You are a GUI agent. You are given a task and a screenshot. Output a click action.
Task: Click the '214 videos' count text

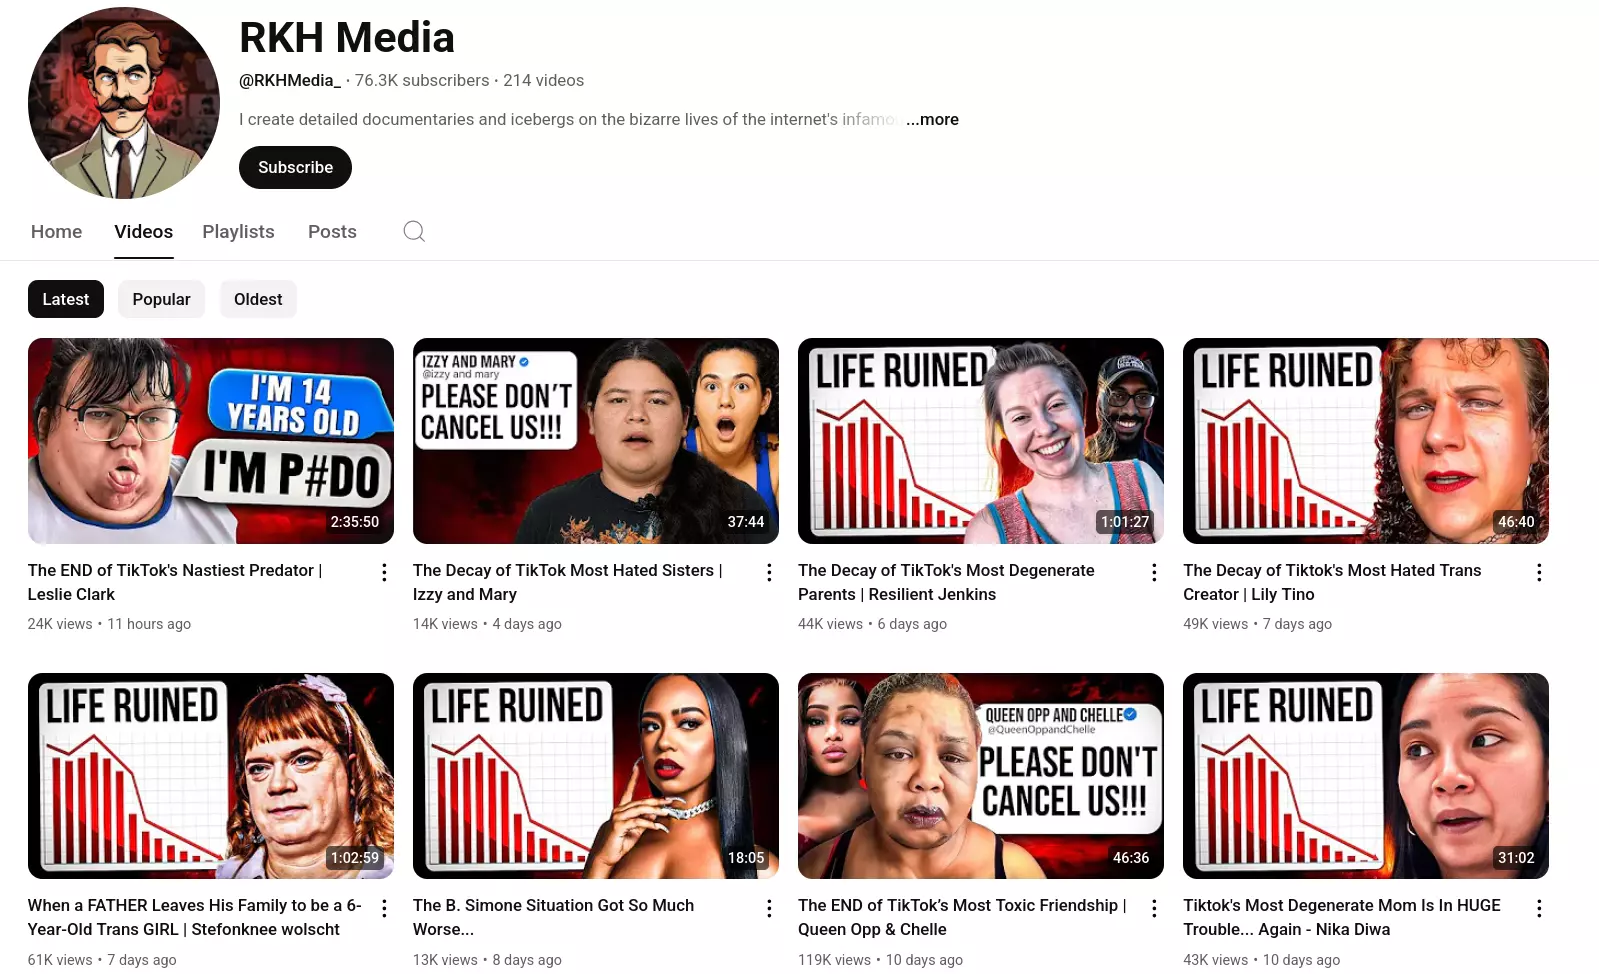pos(543,80)
